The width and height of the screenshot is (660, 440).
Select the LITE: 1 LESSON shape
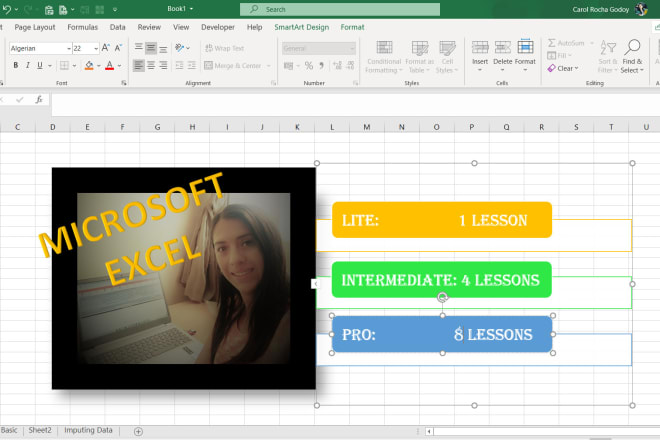click(x=442, y=220)
